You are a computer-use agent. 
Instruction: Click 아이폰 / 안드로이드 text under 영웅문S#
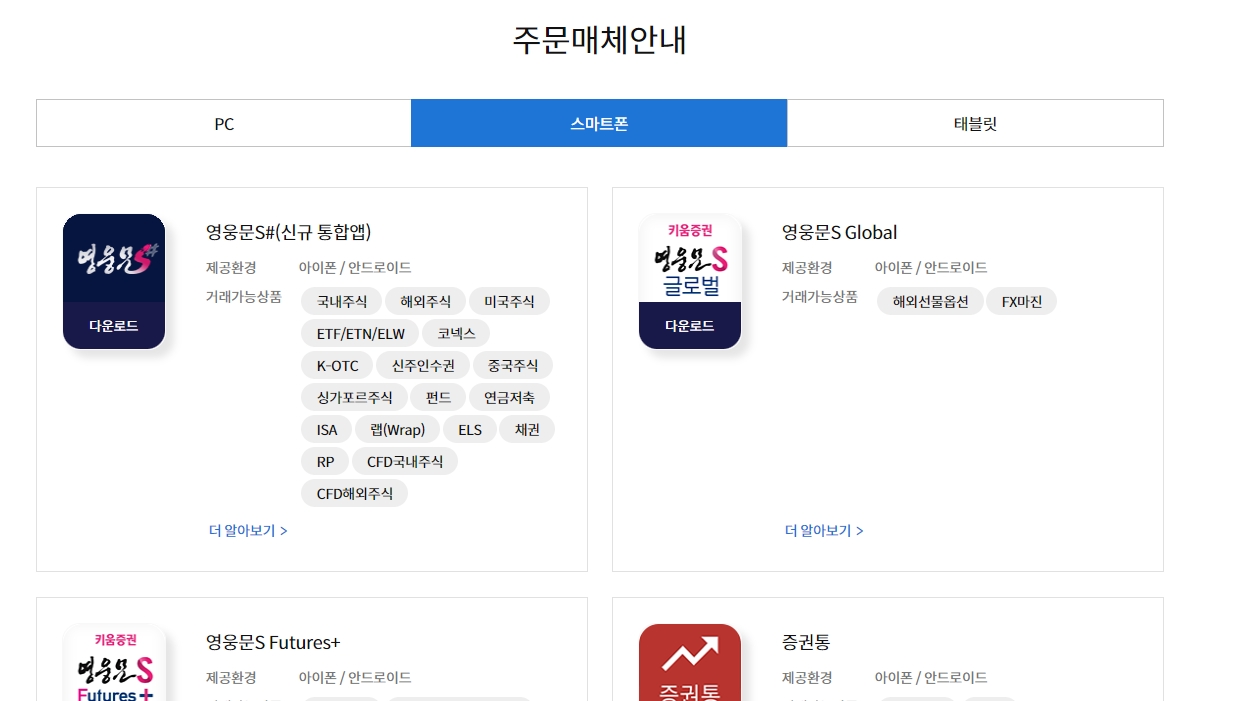pos(355,267)
